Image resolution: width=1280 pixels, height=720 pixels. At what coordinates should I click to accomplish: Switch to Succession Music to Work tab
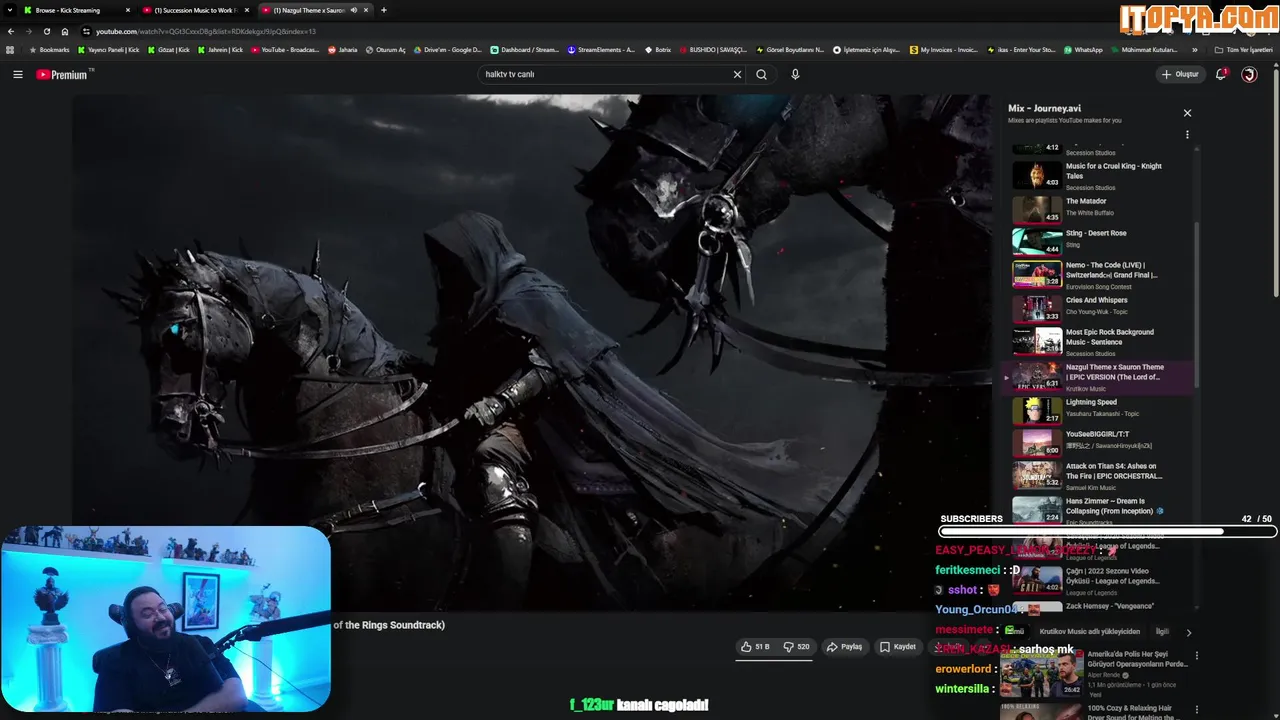195,10
